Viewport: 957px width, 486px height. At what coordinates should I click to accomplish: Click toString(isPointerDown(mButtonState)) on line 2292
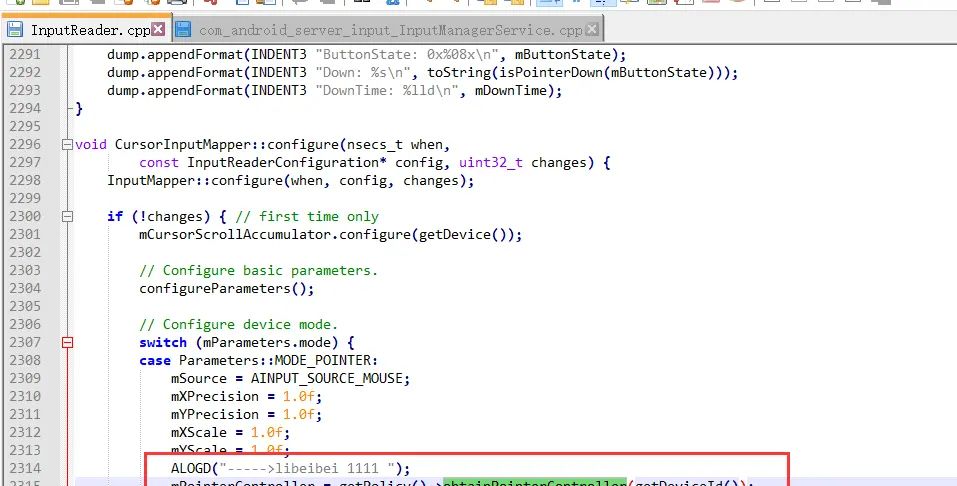click(x=577, y=73)
